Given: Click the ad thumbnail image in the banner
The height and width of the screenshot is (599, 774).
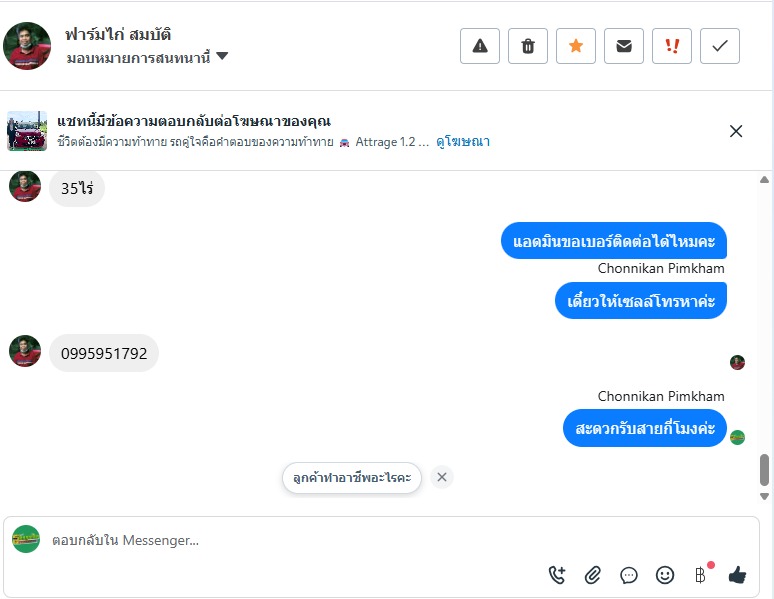Looking at the screenshot, I should pos(27,131).
